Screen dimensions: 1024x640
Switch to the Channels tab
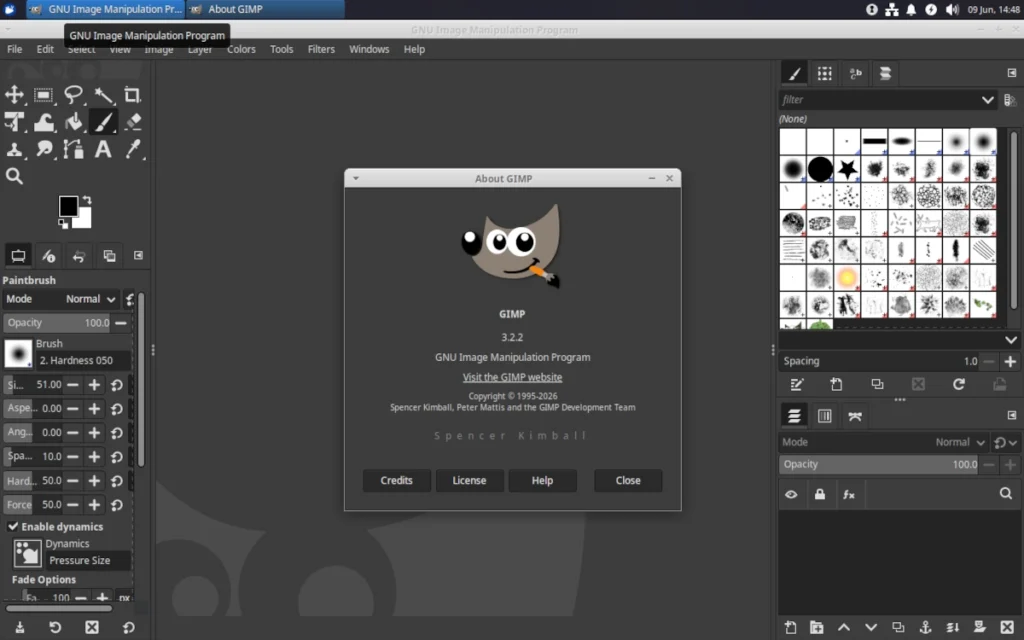click(x=825, y=415)
